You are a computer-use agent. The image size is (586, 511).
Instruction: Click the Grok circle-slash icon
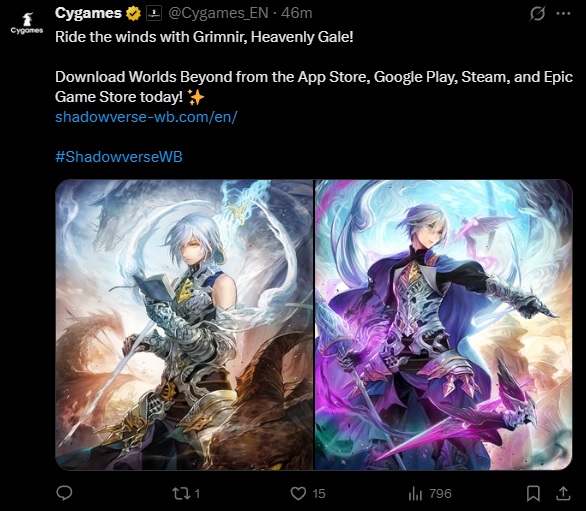pyautogui.click(x=537, y=14)
